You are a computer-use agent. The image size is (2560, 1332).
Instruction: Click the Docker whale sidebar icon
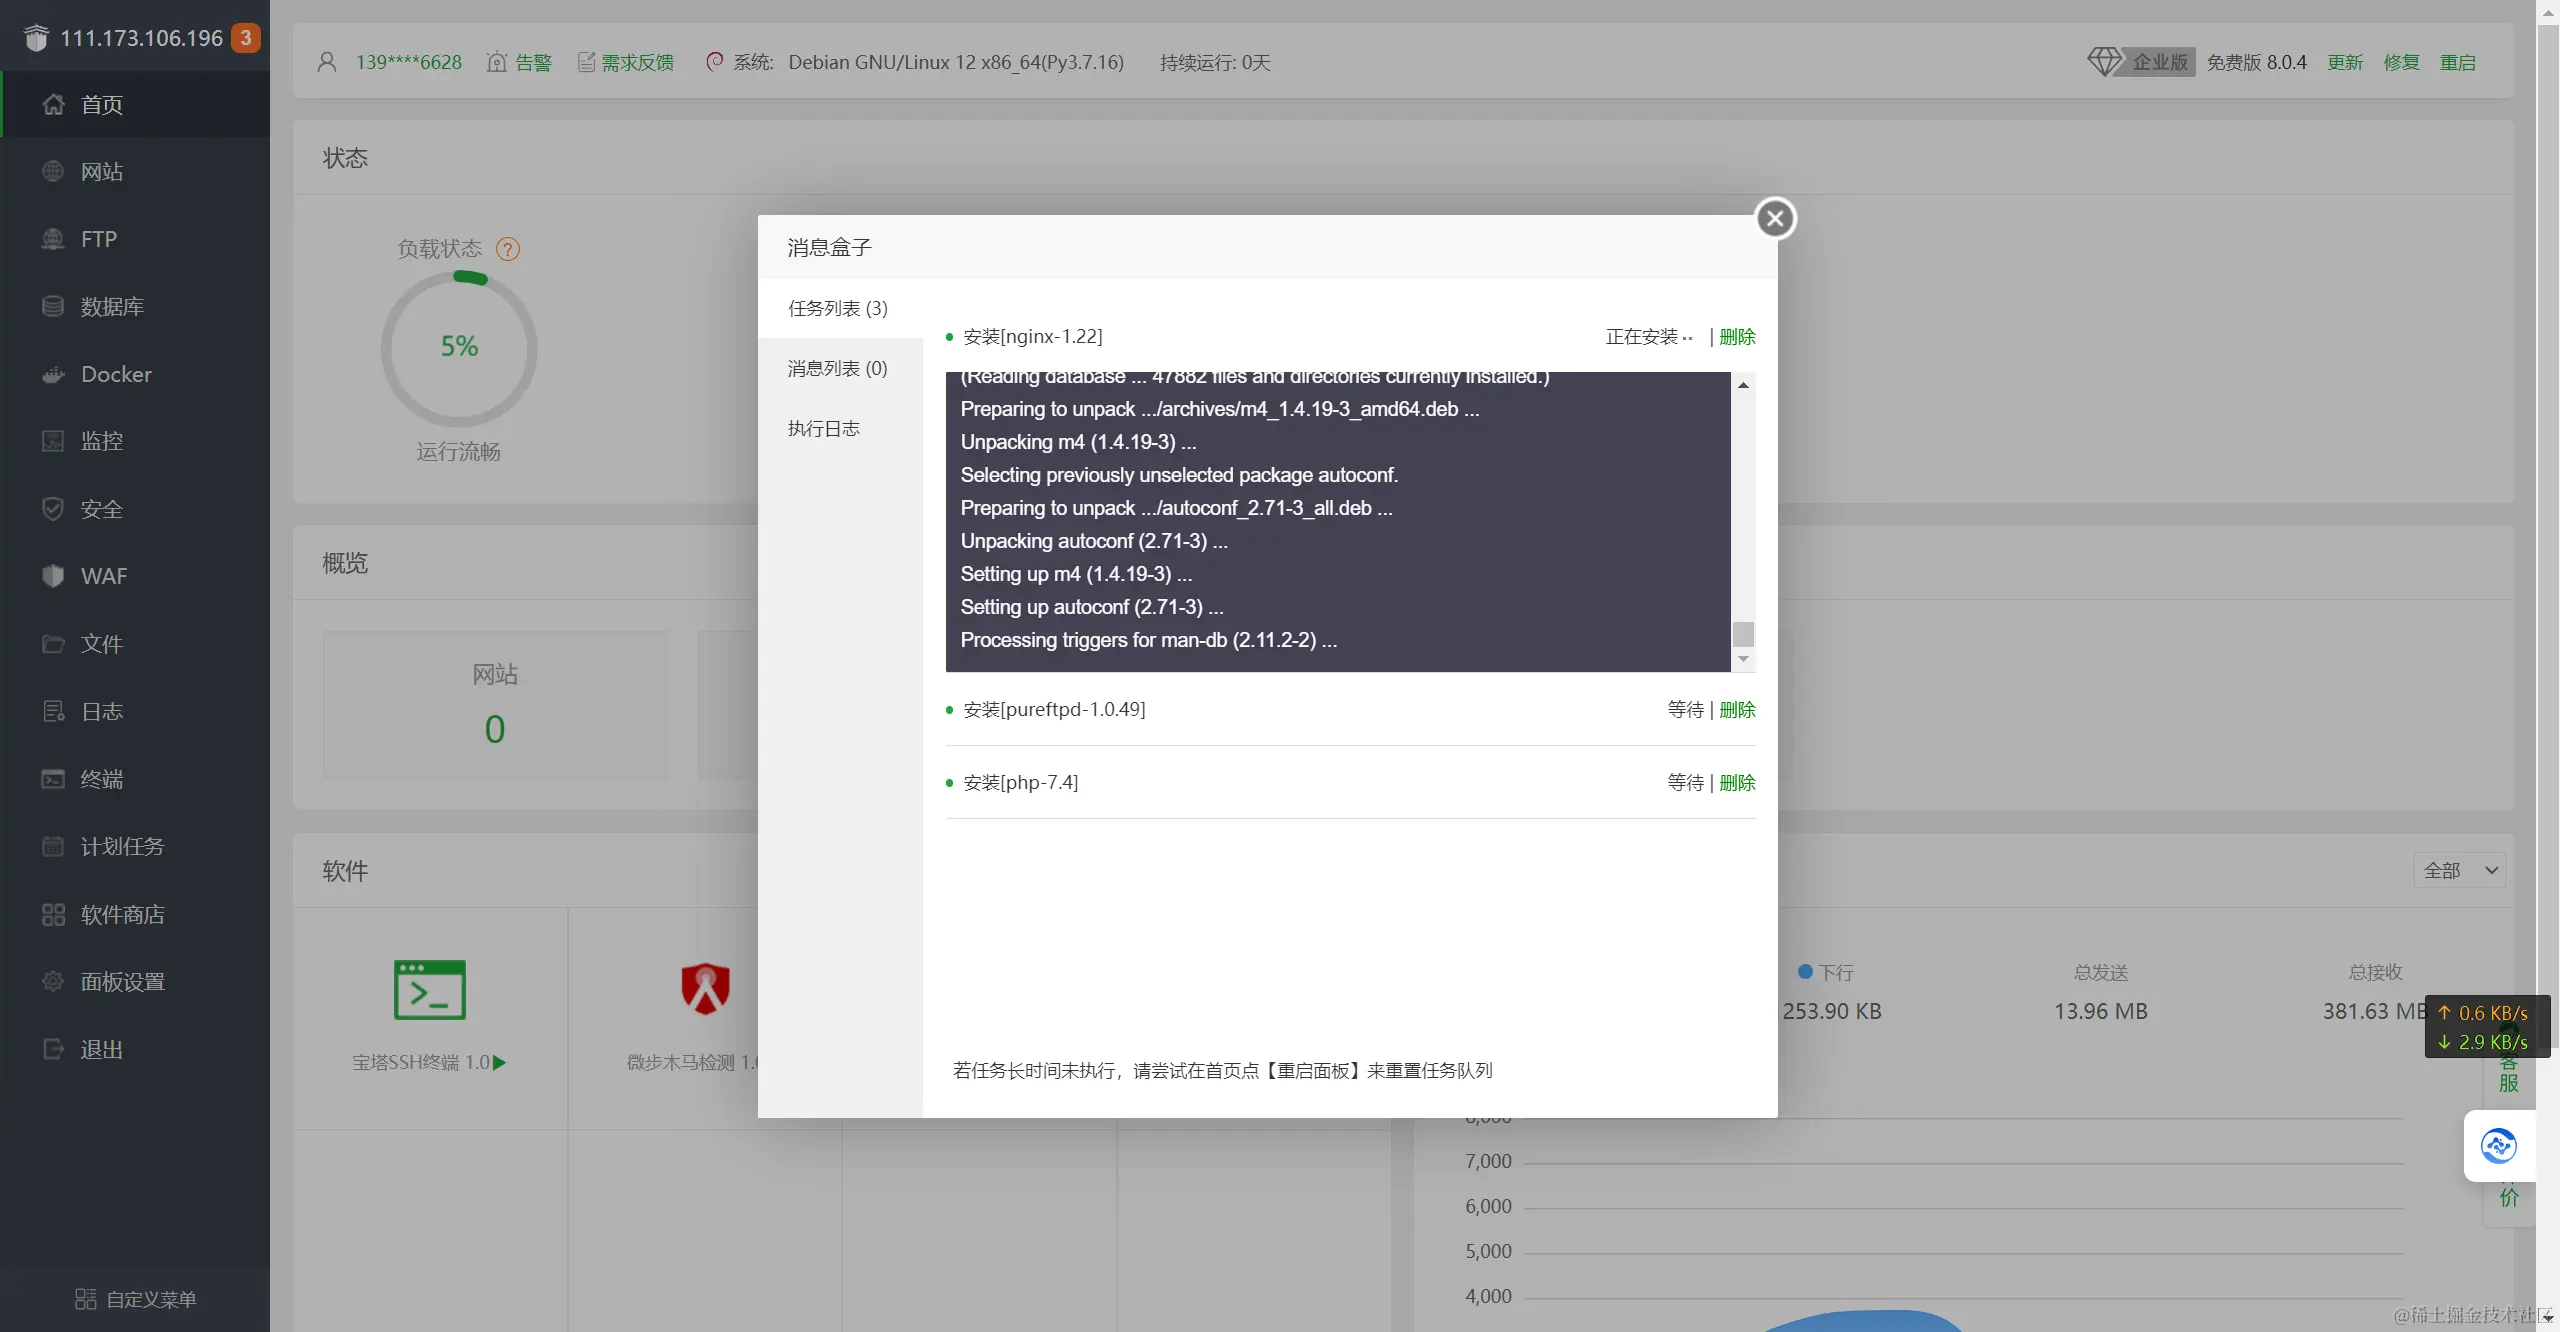click(x=53, y=375)
